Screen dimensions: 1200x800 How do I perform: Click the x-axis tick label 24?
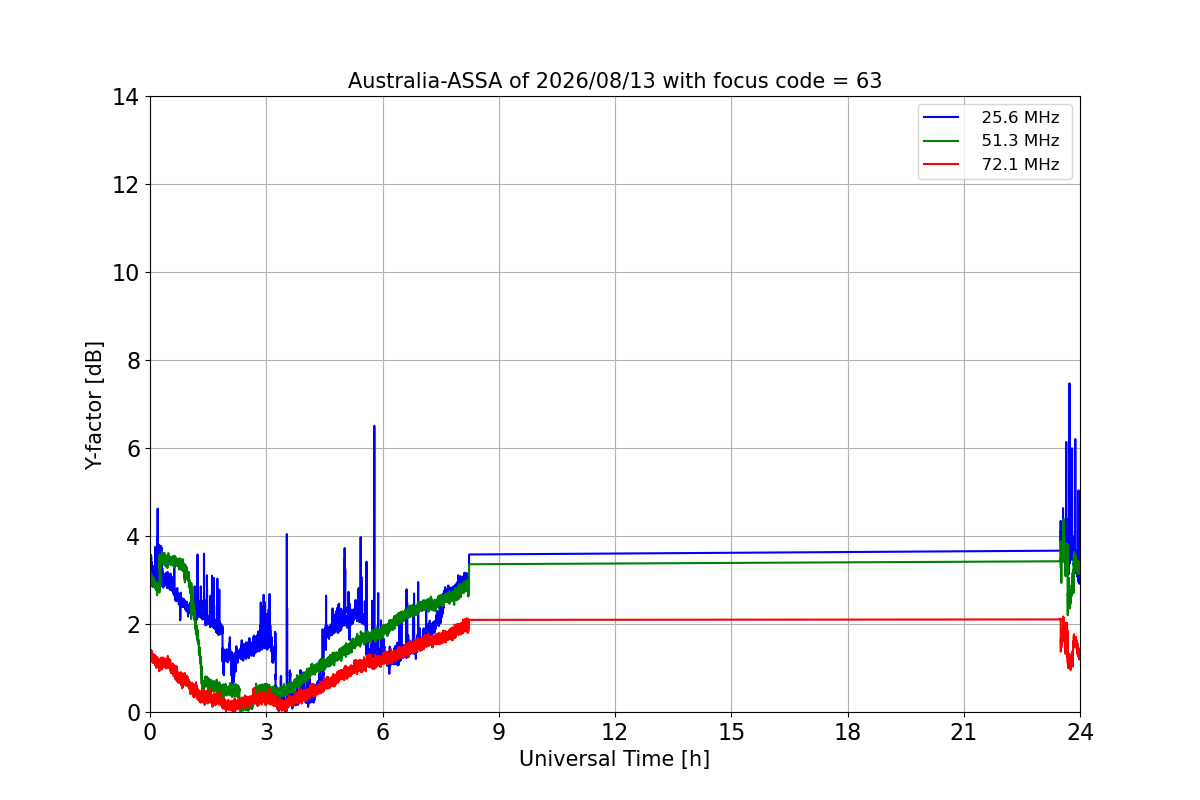[x=1080, y=731]
